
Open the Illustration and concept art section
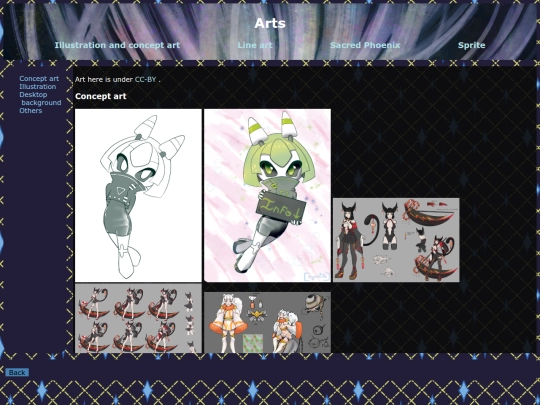[x=117, y=45]
